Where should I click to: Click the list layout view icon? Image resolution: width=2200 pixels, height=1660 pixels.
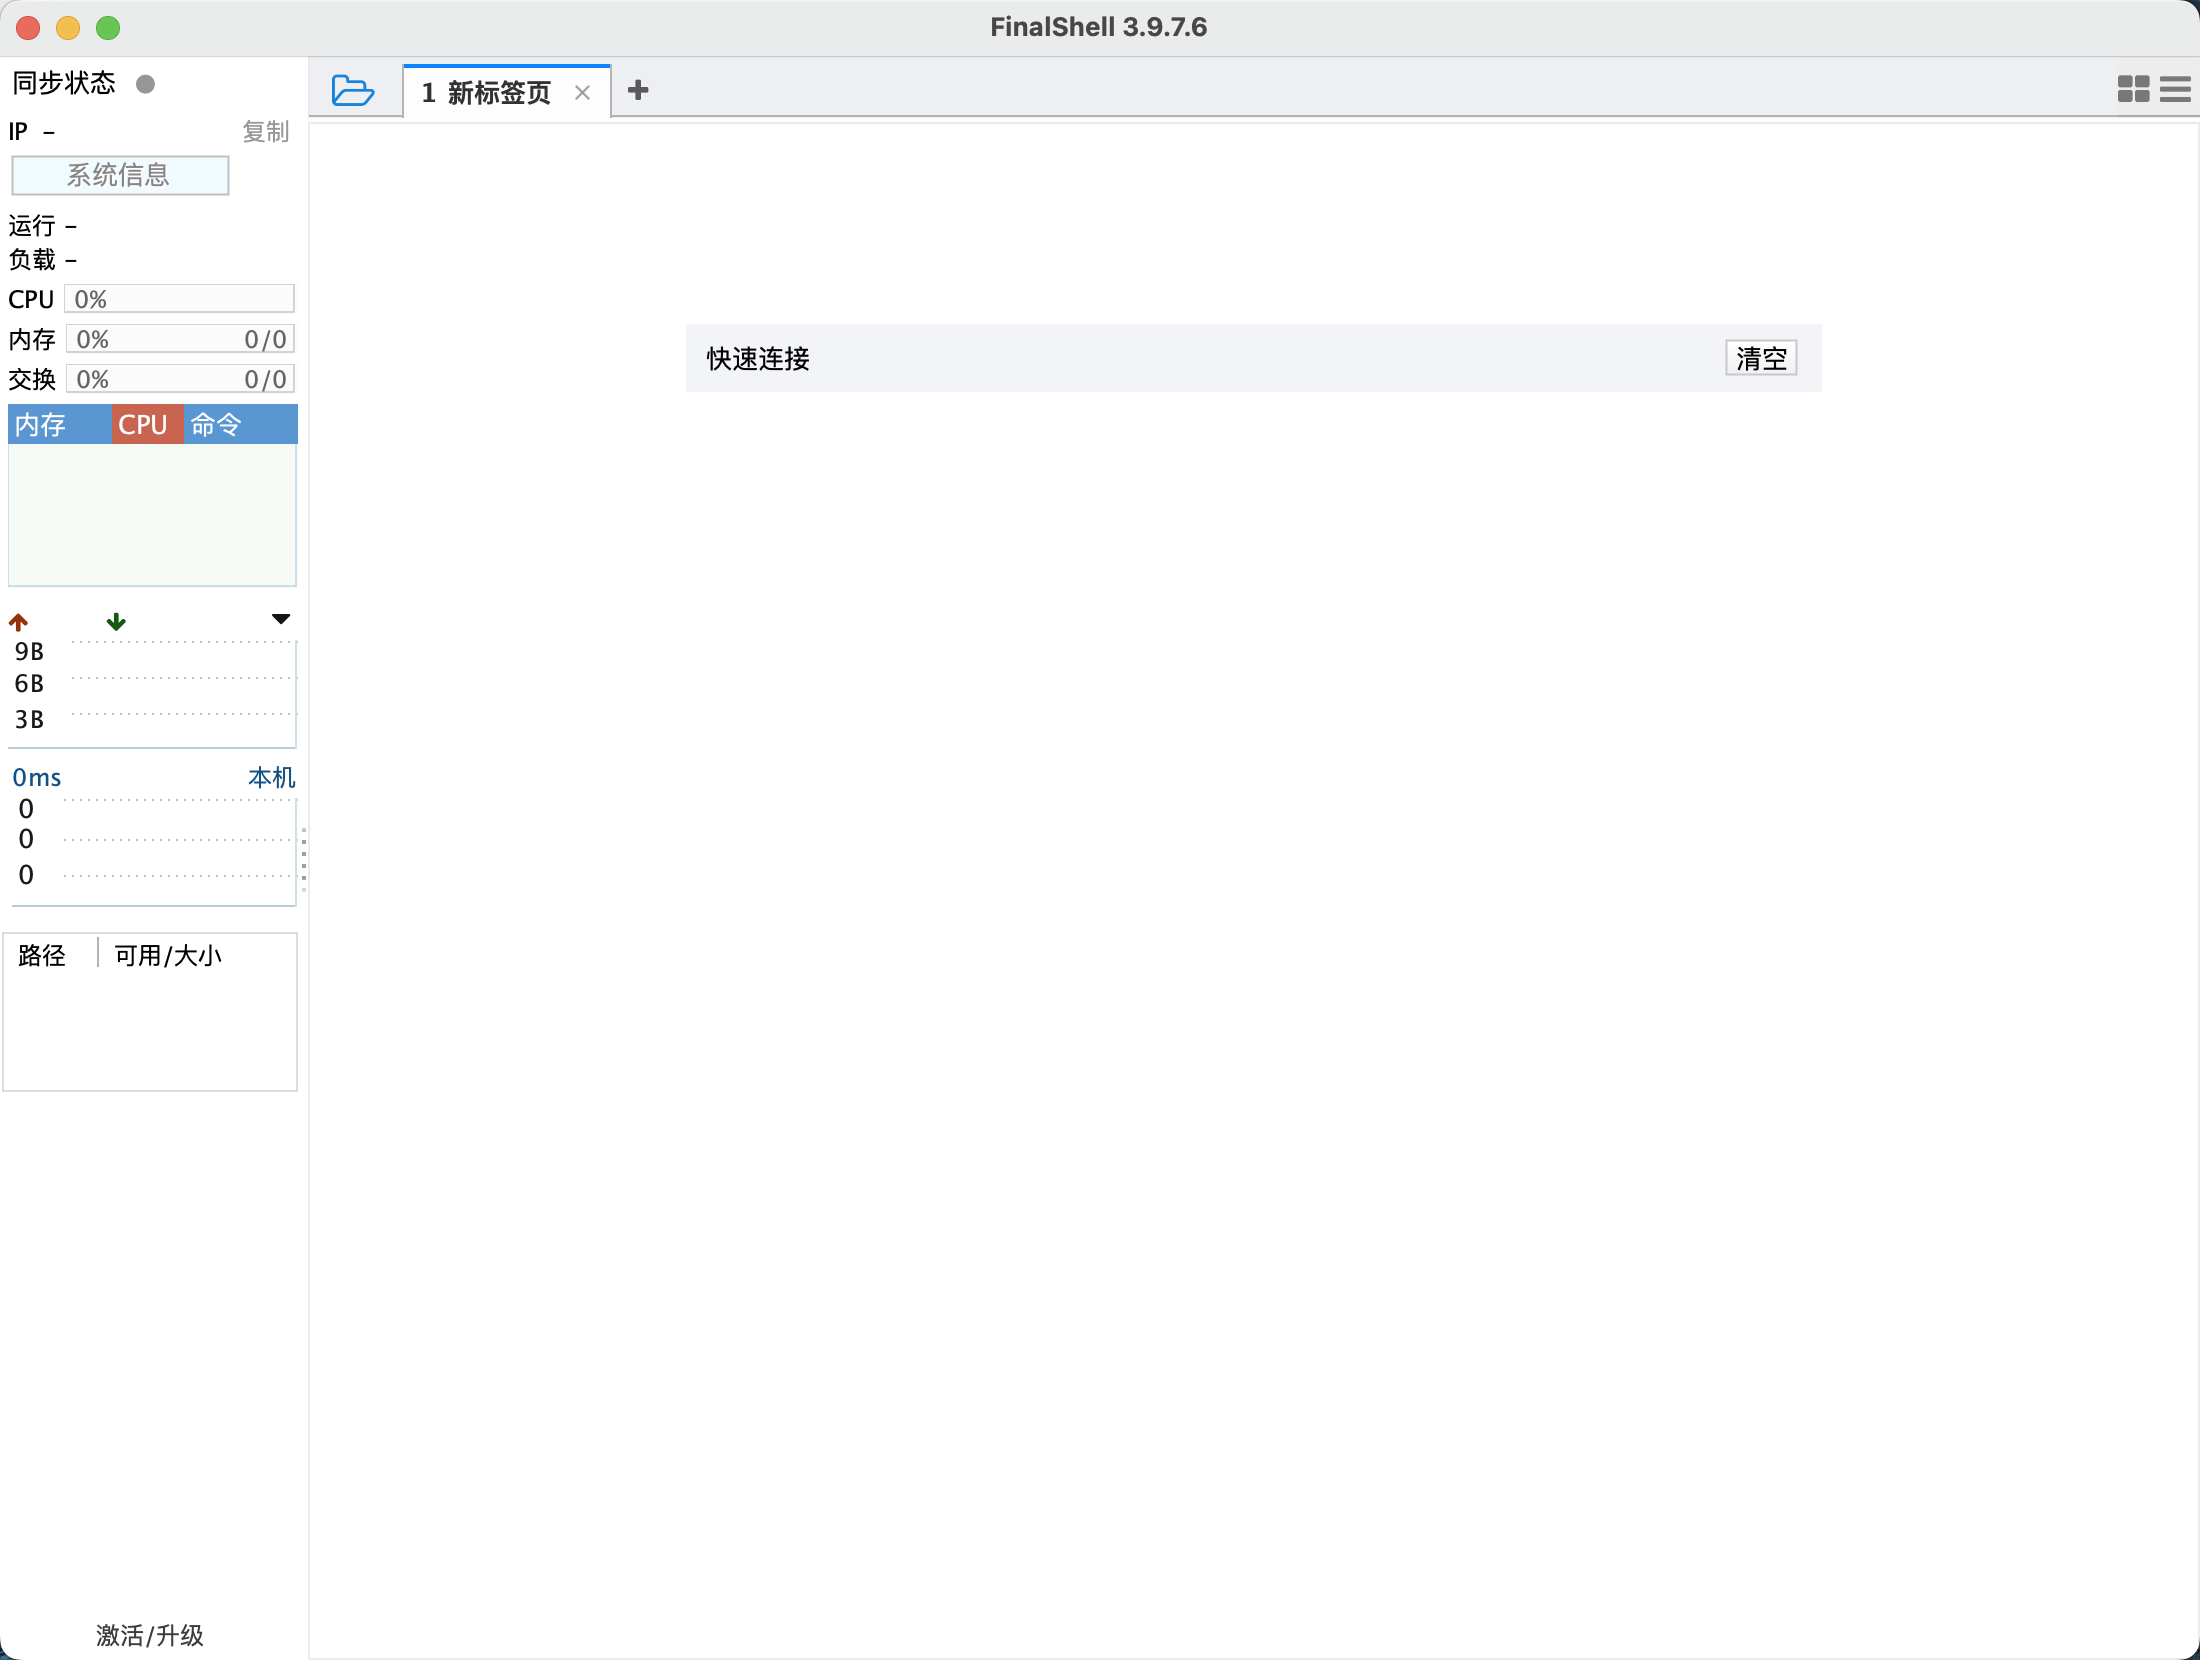[x=2176, y=89]
